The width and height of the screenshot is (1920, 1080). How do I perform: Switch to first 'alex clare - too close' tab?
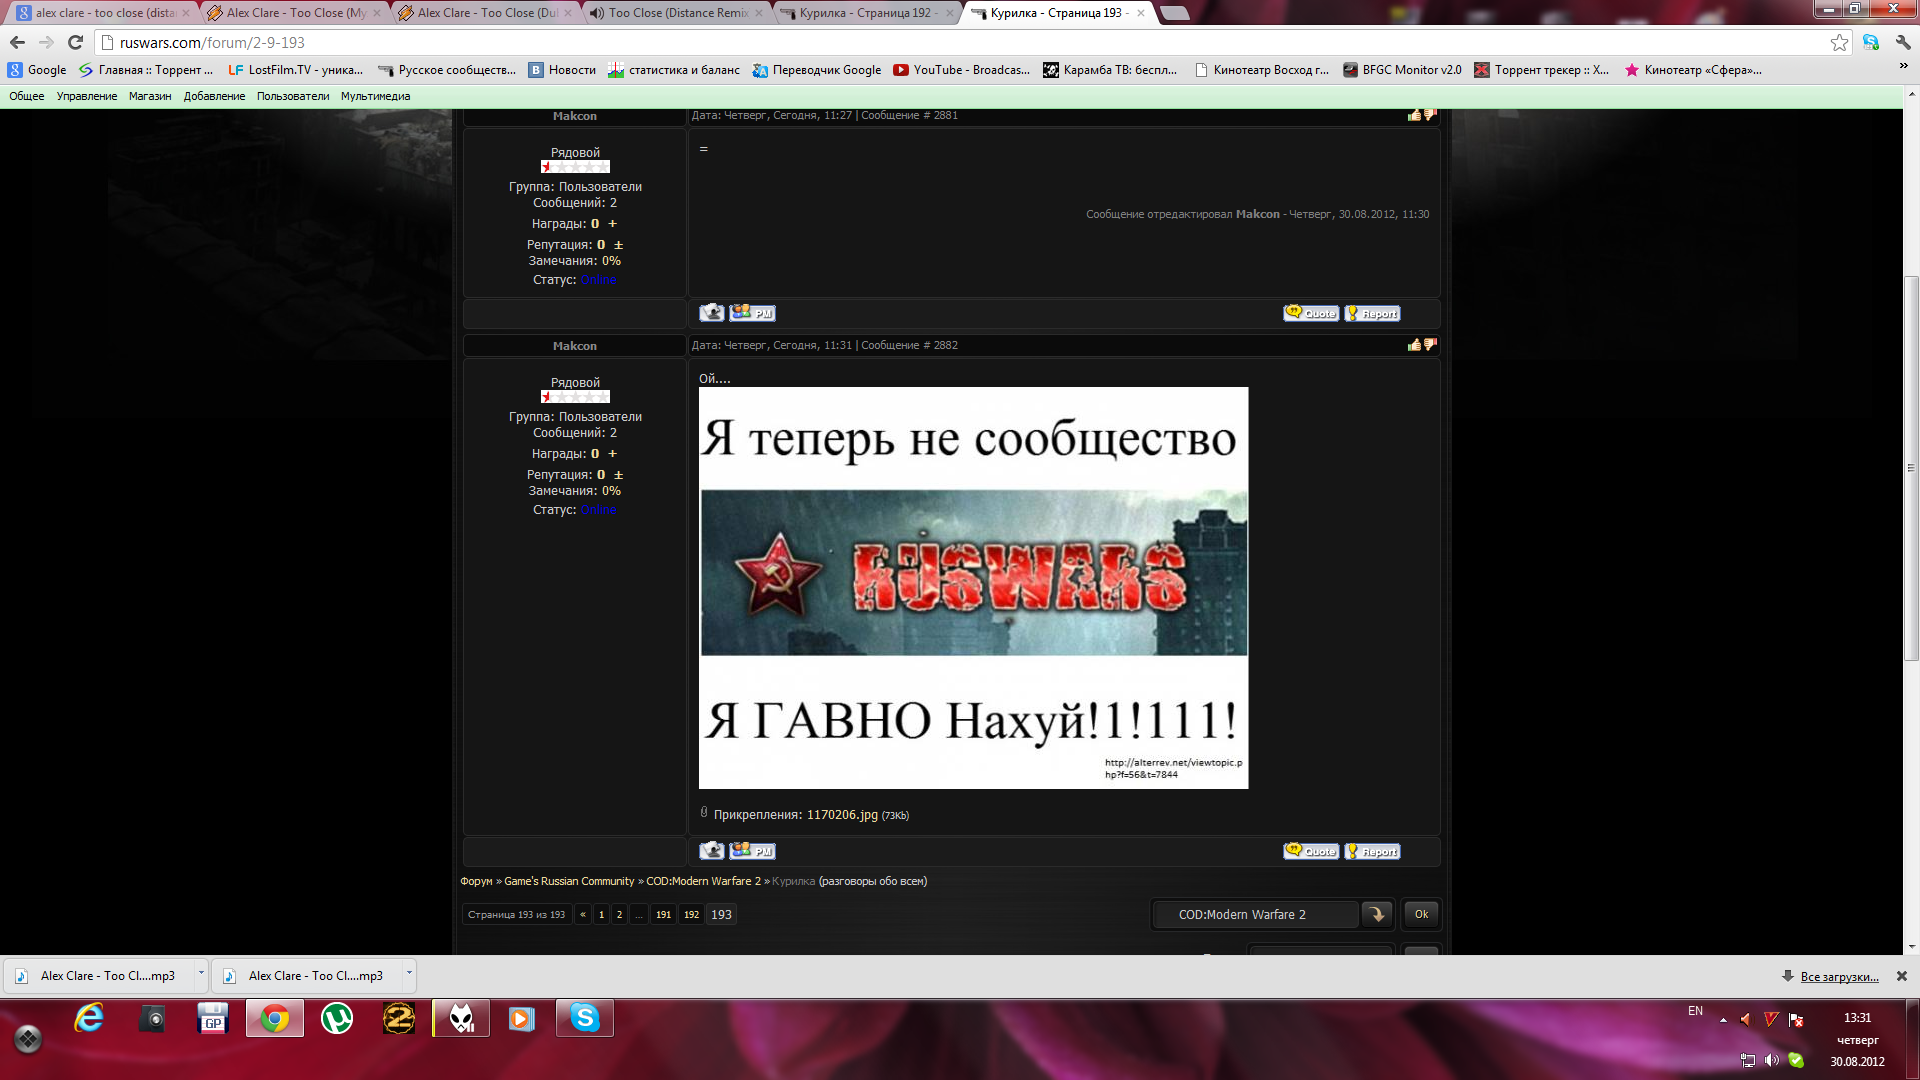coord(104,13)
